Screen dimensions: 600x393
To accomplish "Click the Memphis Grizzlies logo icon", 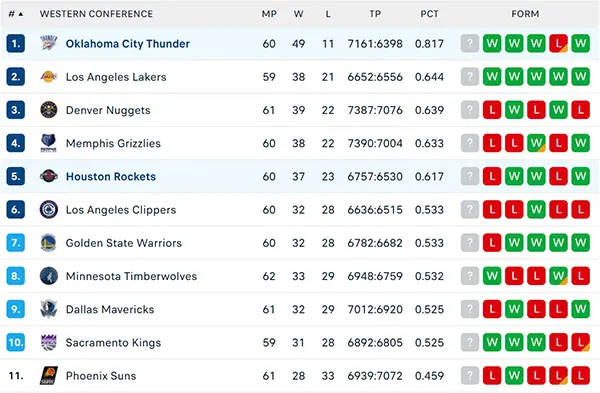I will tap(49, 143).
